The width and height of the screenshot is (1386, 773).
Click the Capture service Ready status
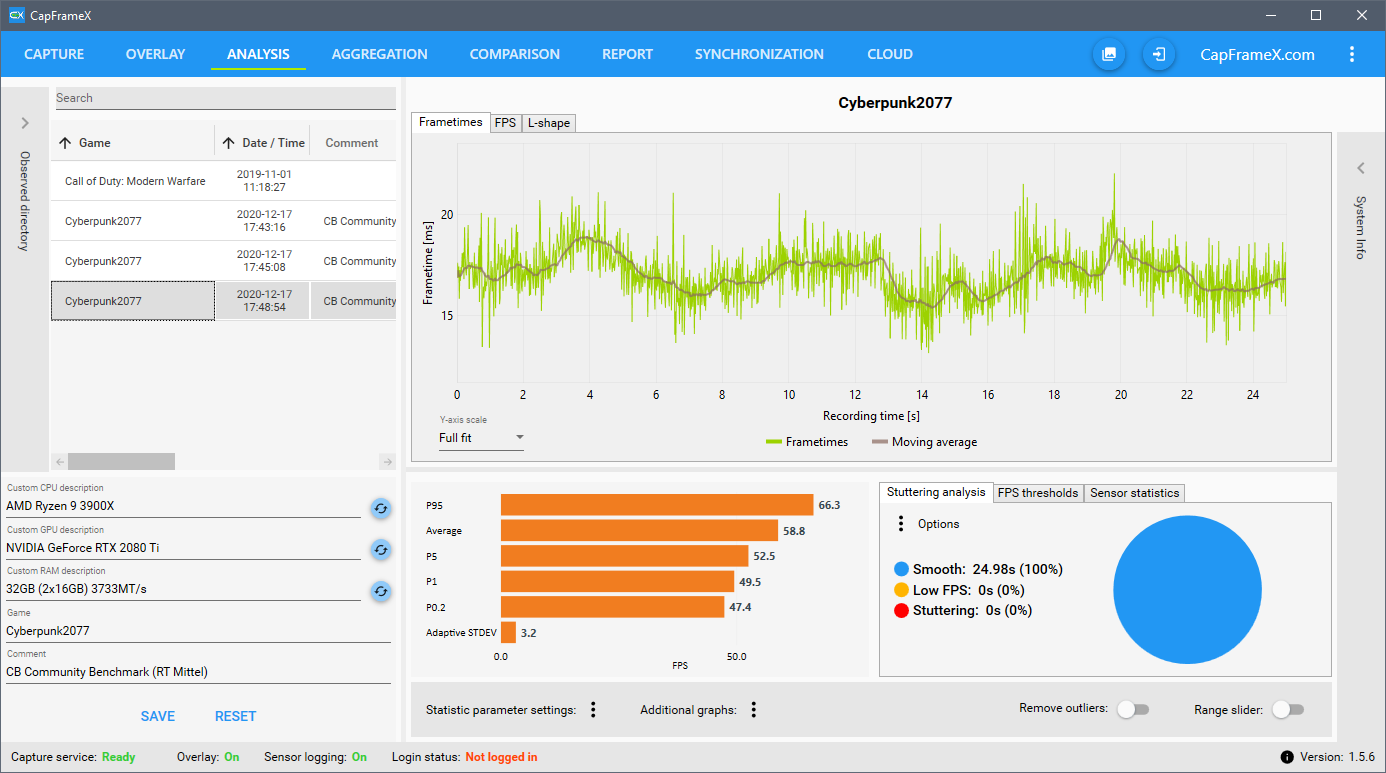pyautogui.click(x=118, y=757)
